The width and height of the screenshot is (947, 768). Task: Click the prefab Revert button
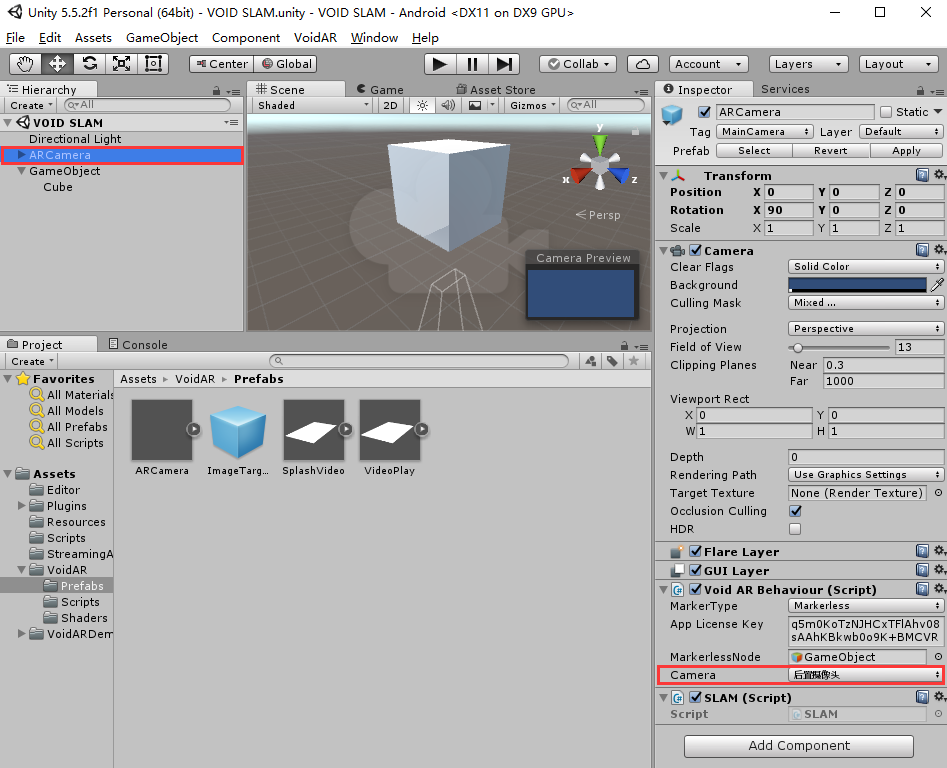pyautogui.click(x=830, y=150)
